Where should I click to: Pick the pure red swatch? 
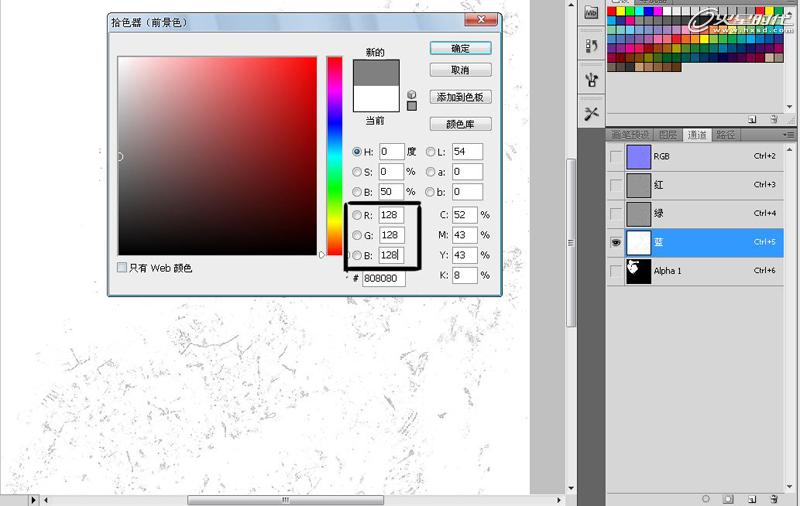pos(612,11)
